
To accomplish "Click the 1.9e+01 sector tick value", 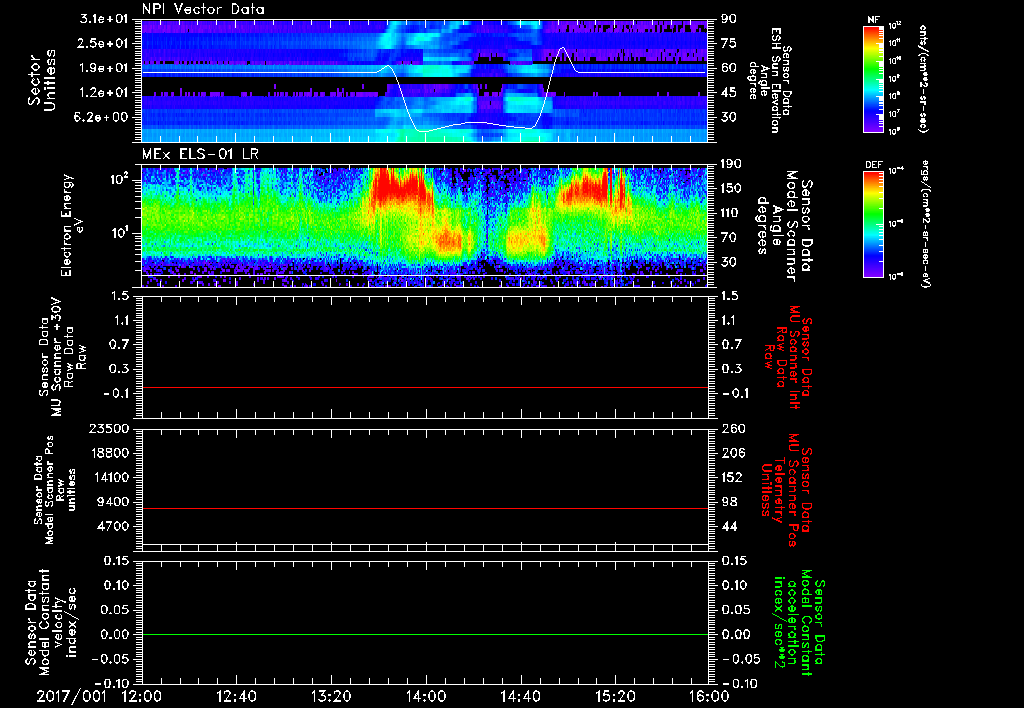I will [104, 68].
